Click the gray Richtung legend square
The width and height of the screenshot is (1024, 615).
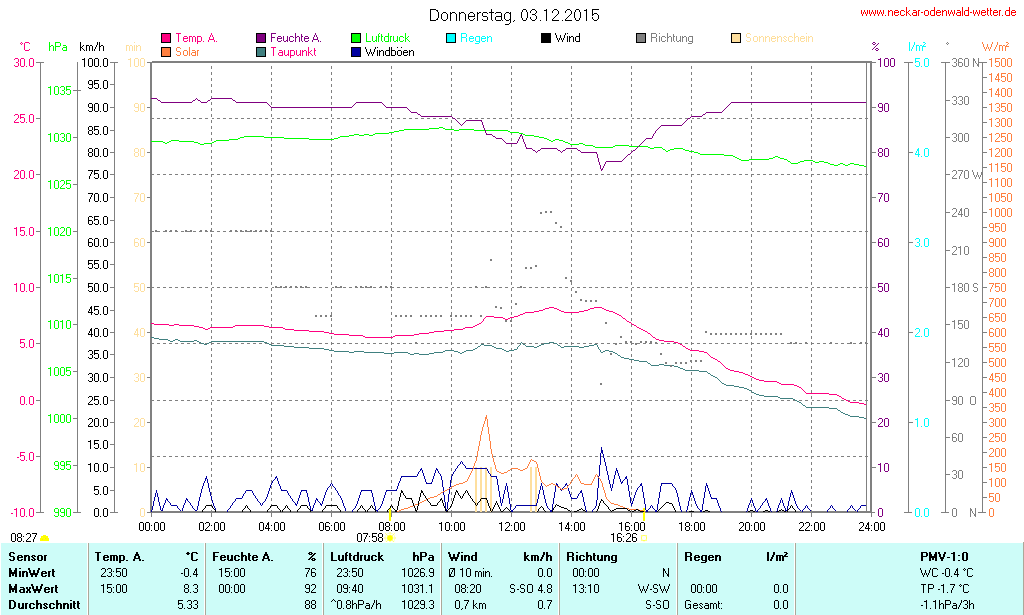(641, 39)
